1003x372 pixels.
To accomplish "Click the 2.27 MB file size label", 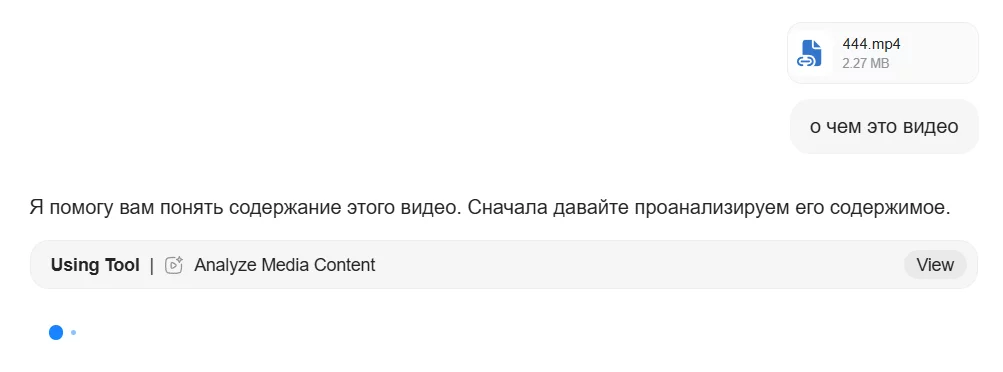I will coord(865,63).
